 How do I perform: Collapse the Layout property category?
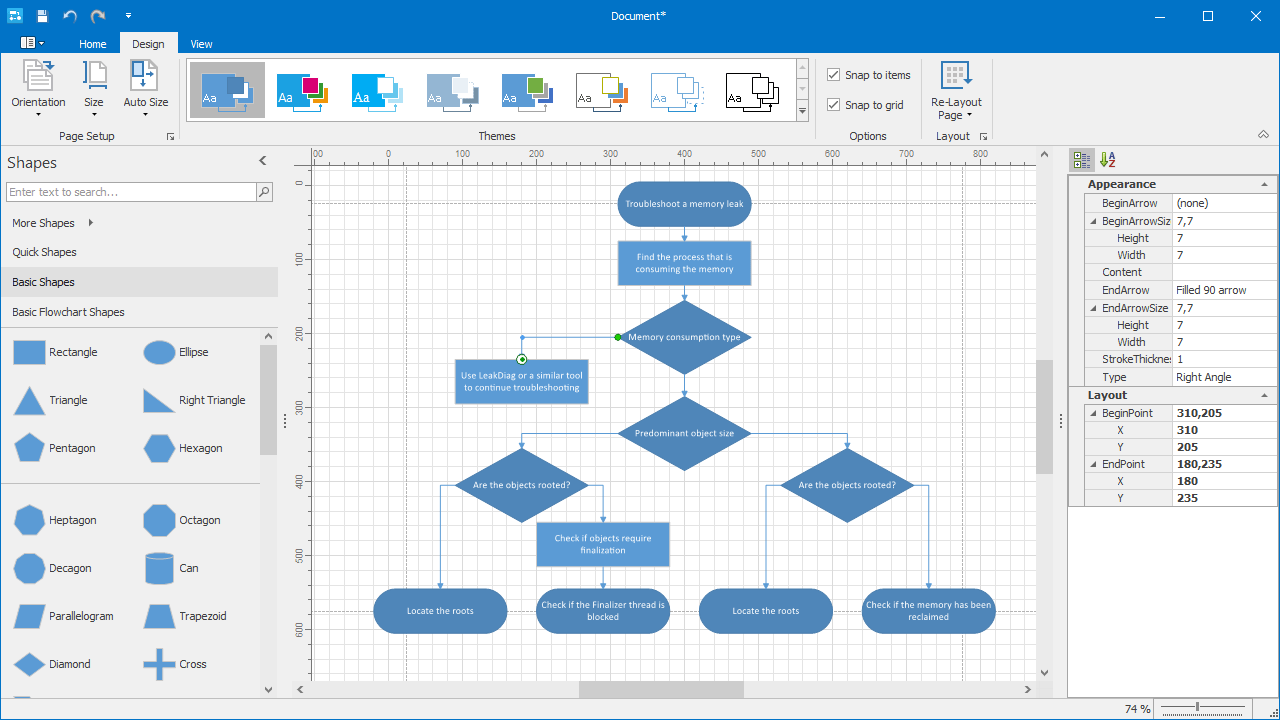pyautogui.click(x=1264, y=396)
